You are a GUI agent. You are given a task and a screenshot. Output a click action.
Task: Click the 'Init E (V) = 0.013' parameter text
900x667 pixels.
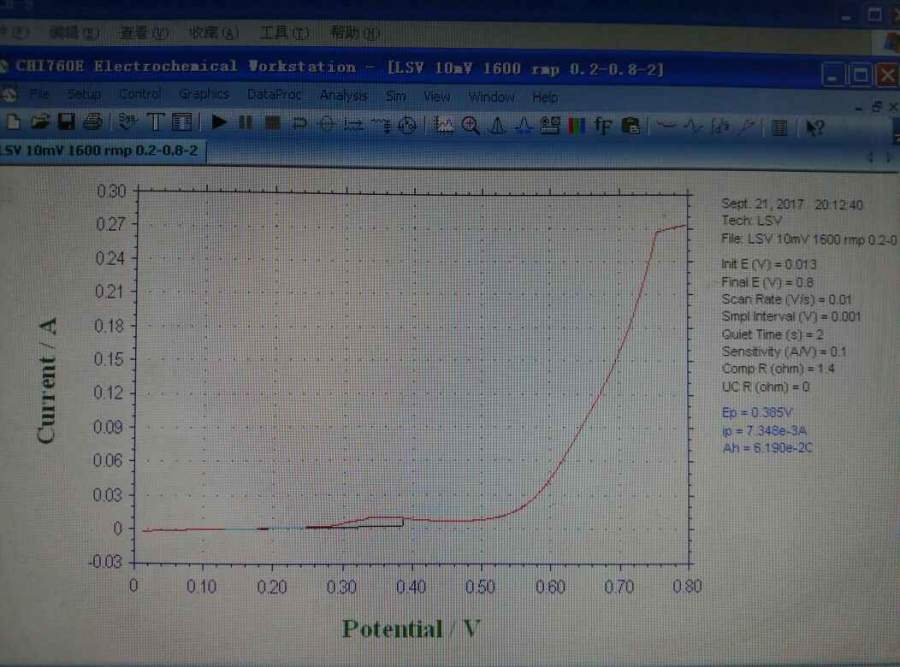tap(769, 264)
